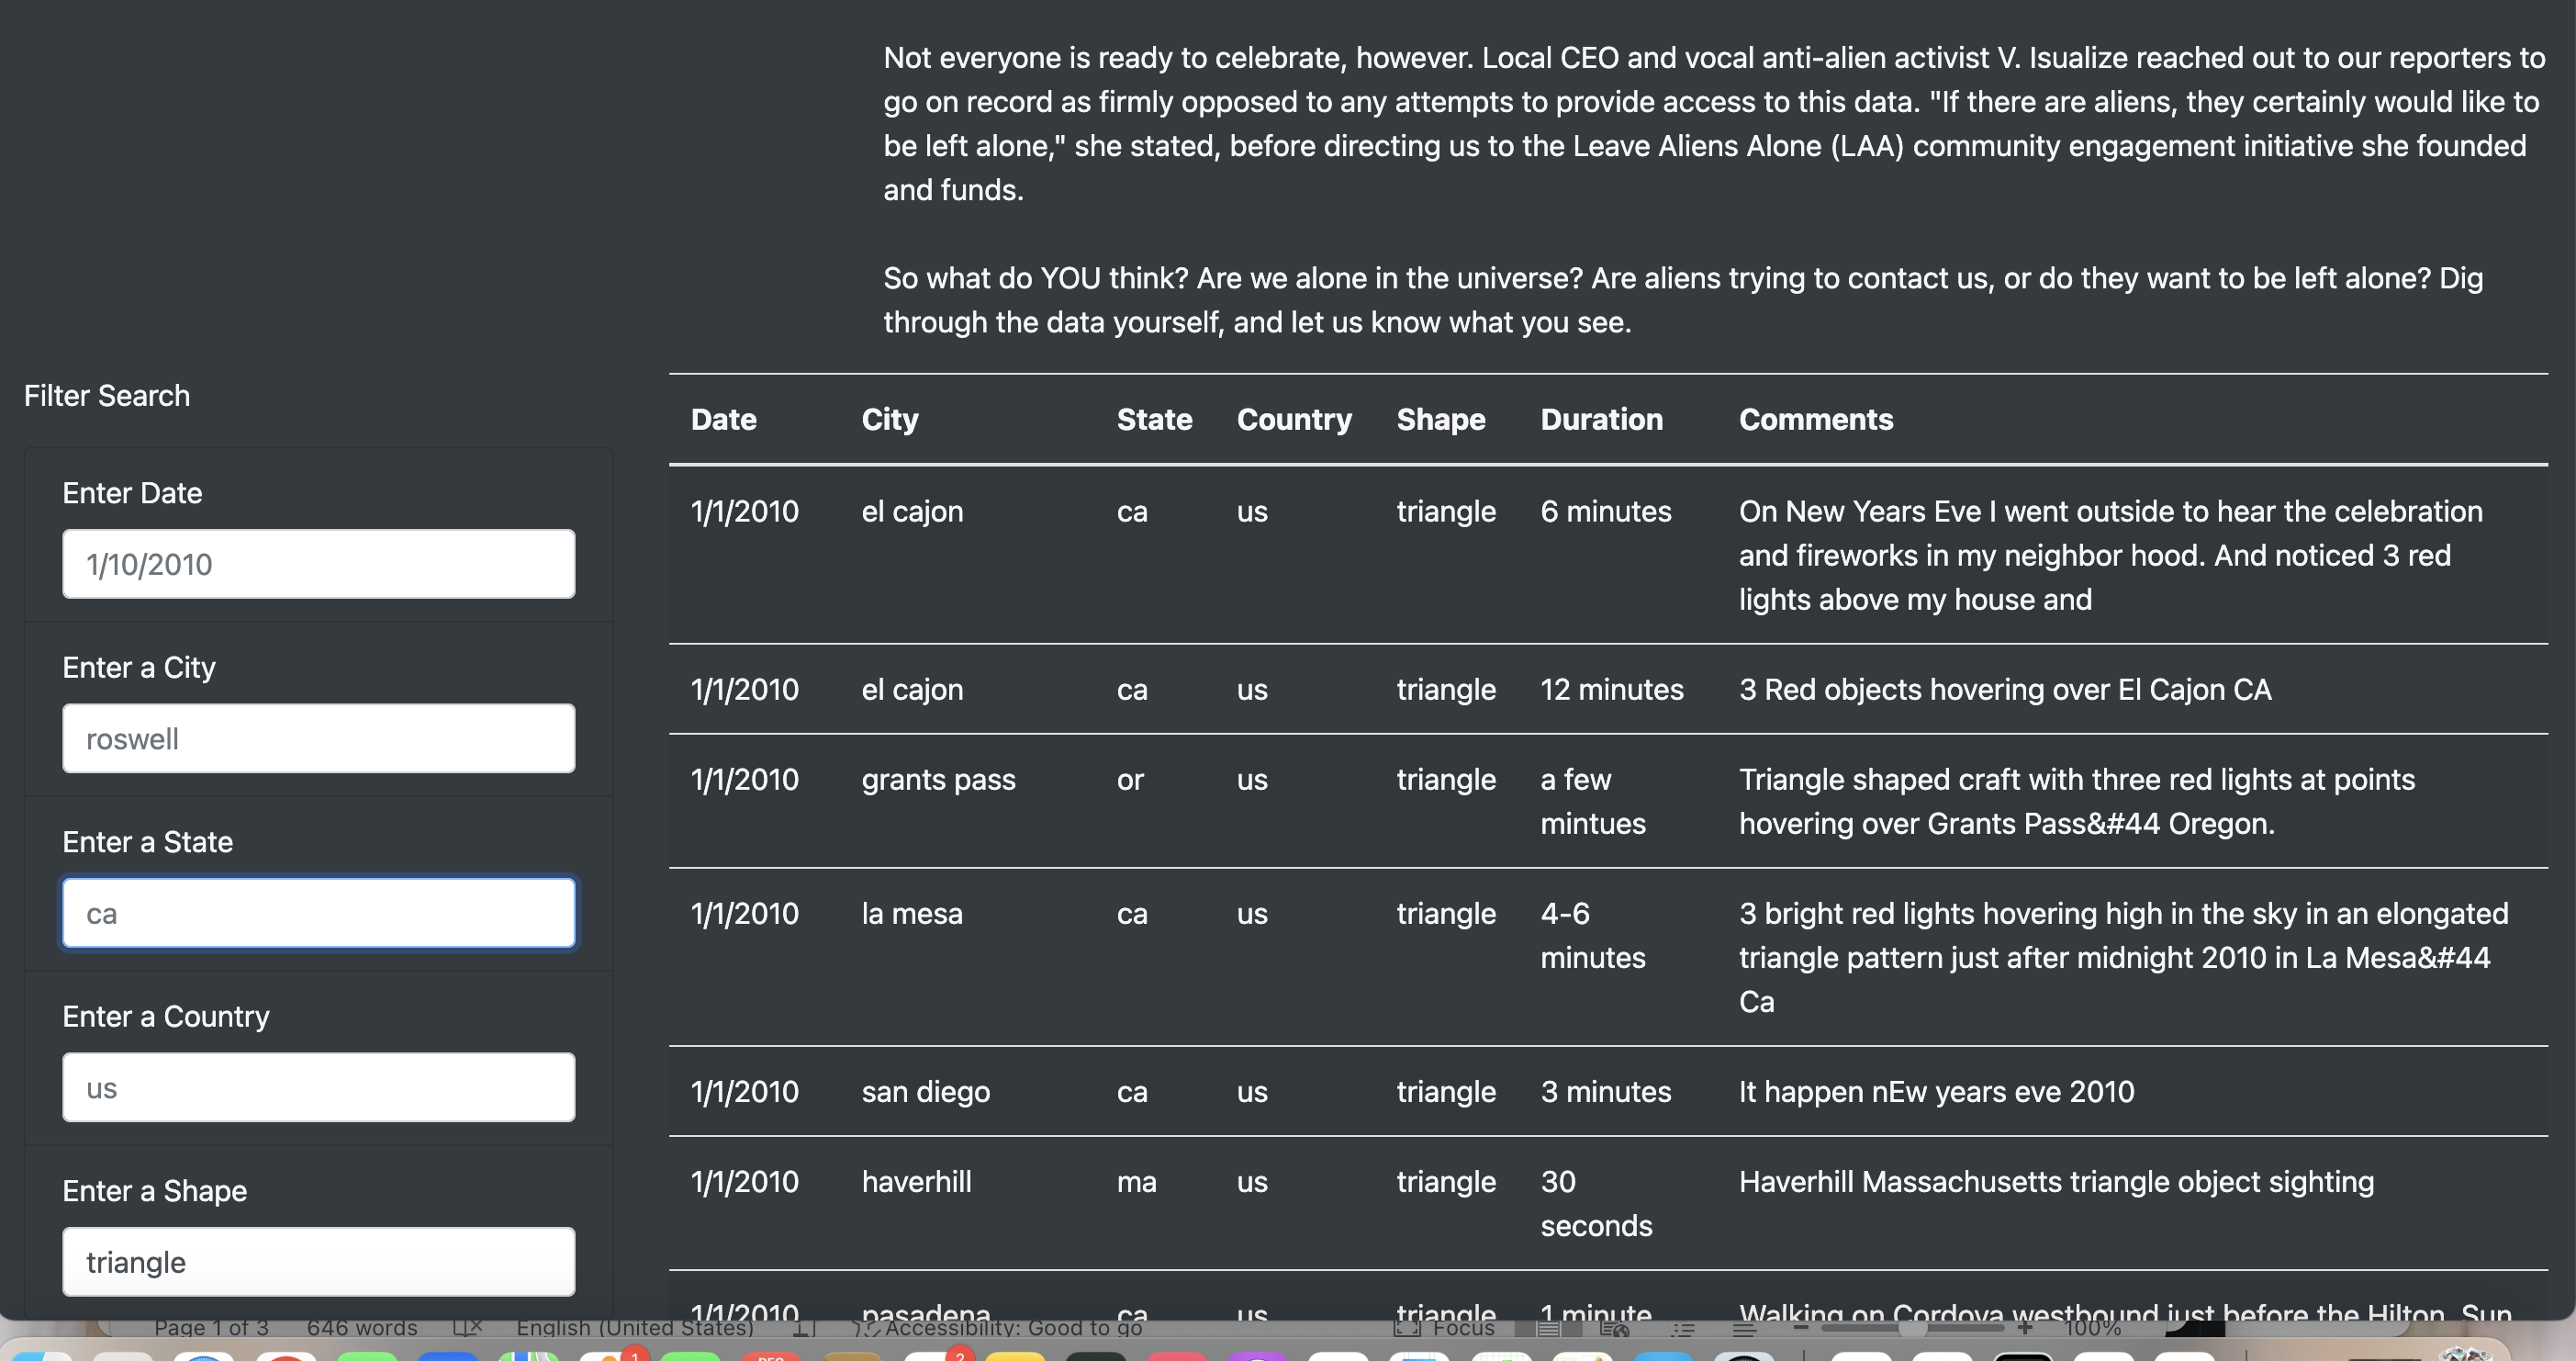Viewport: 2576px width, 1361px height.
Task: Click comment 'It happen nEw years eve 2010'
Action: coord(1937,1091)
